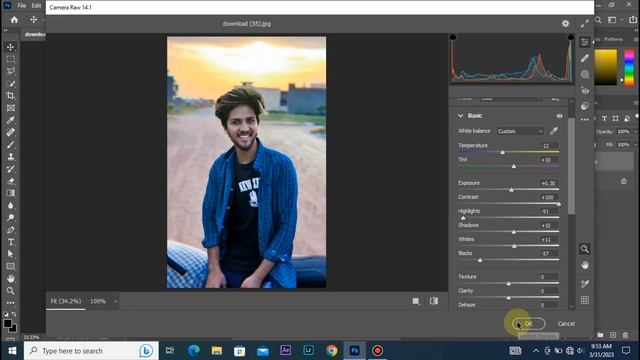
Task: Click OK to apply Camera Raw
Action: click(x=529, y=324)
